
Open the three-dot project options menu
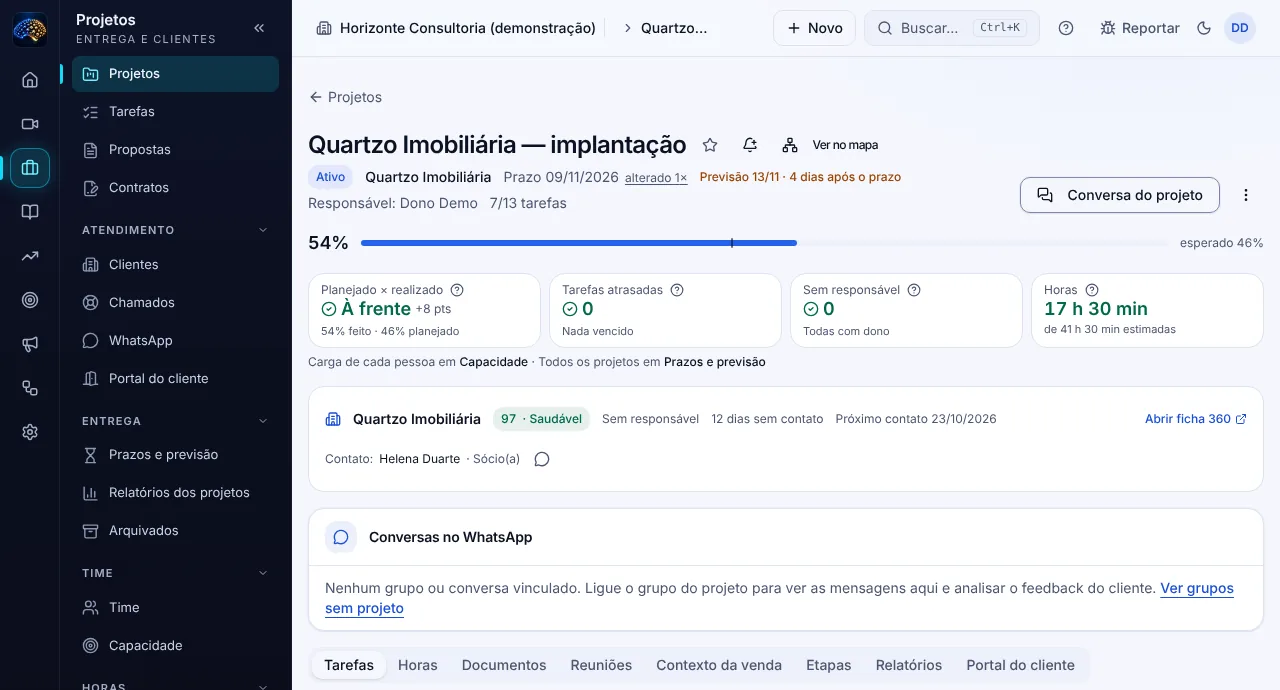pyautogui.click(x=1246, y=195)
